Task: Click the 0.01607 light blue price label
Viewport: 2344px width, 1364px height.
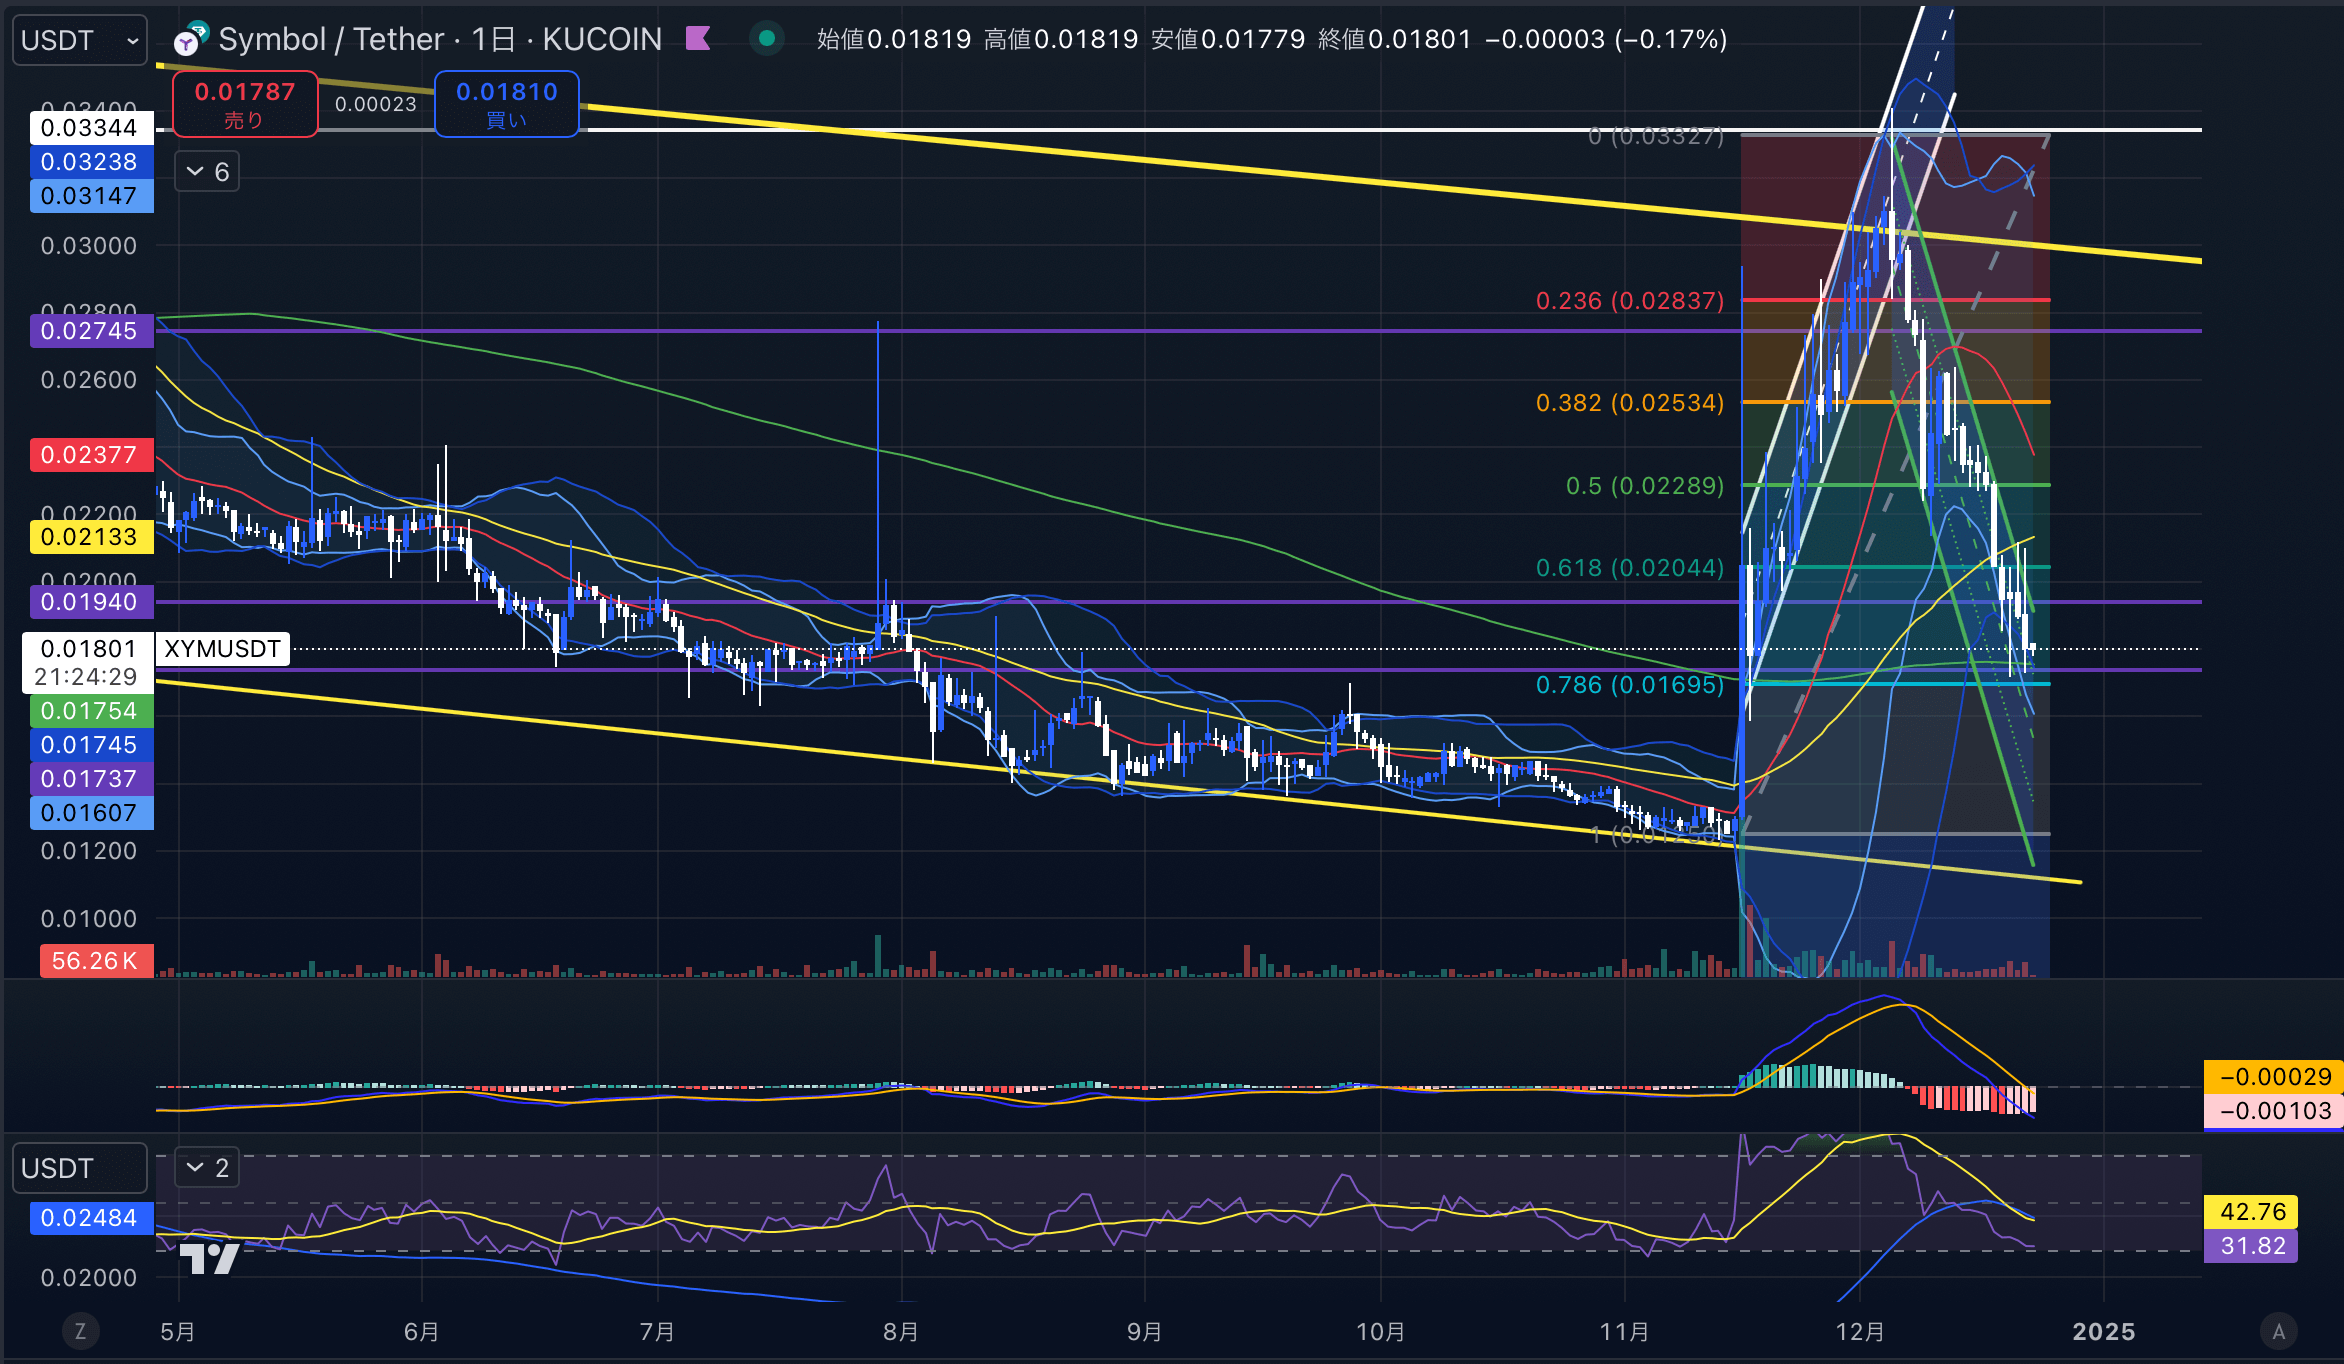Action: (x=91, y=813)
